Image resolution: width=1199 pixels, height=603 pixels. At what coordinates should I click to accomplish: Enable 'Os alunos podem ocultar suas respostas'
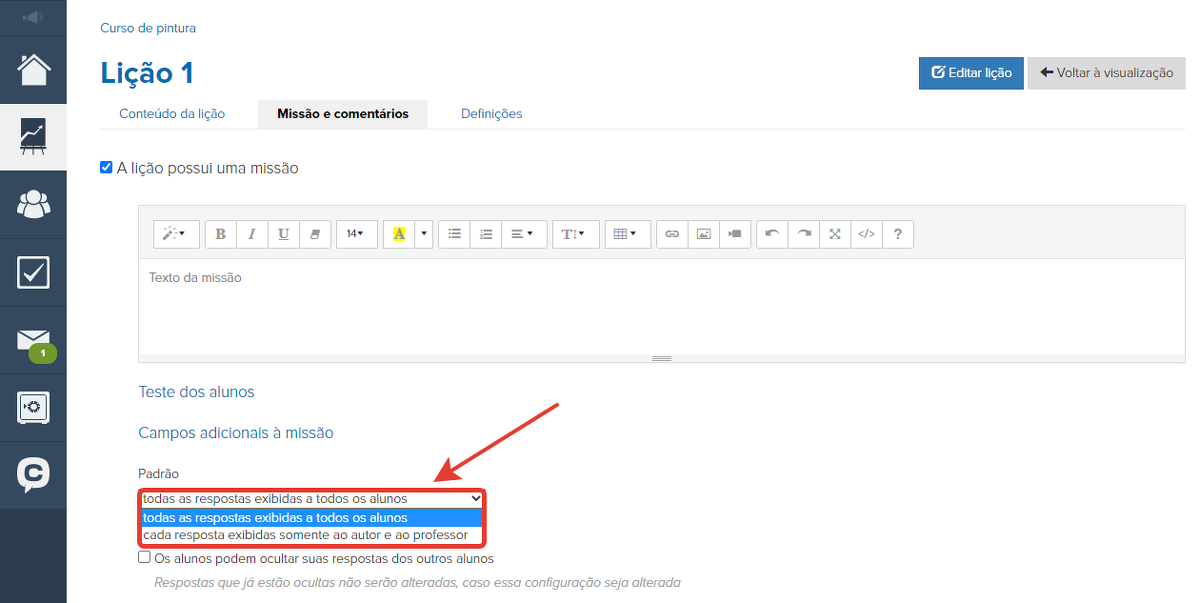coord(145,558)
